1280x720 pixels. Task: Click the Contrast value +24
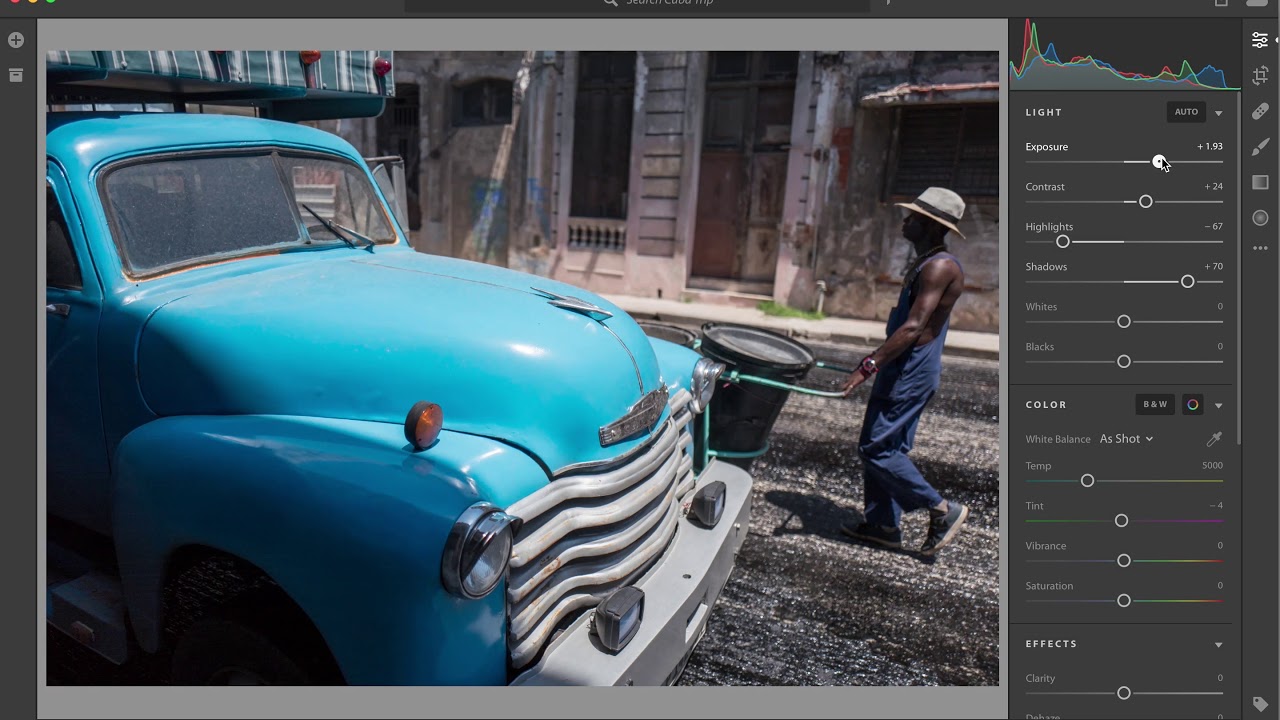tap(1213, 186)
